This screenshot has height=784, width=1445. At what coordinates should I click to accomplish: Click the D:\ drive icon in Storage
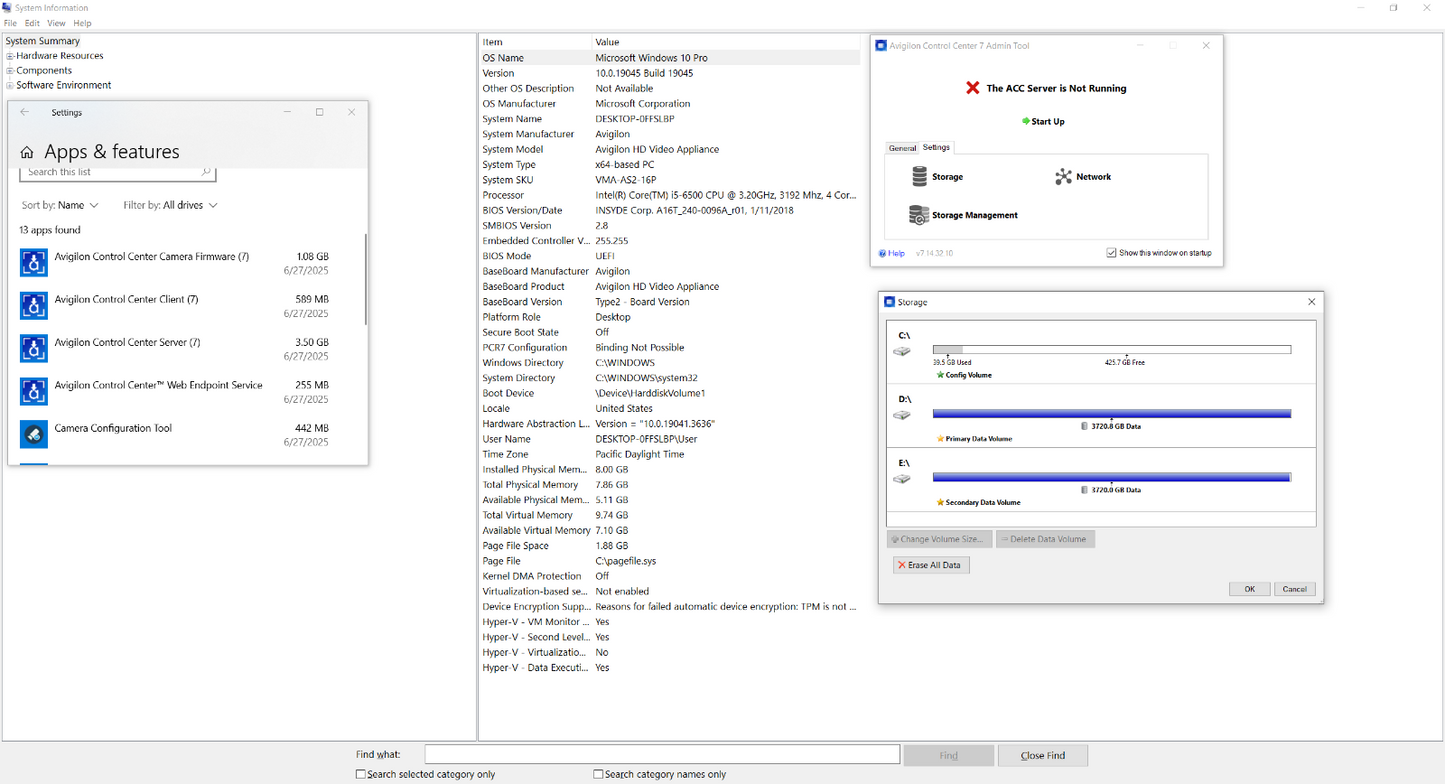(902, 415)
